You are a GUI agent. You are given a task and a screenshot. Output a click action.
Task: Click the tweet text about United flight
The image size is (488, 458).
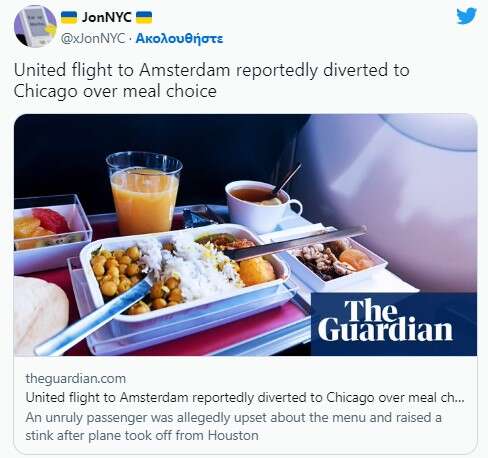tap(211, 80)
